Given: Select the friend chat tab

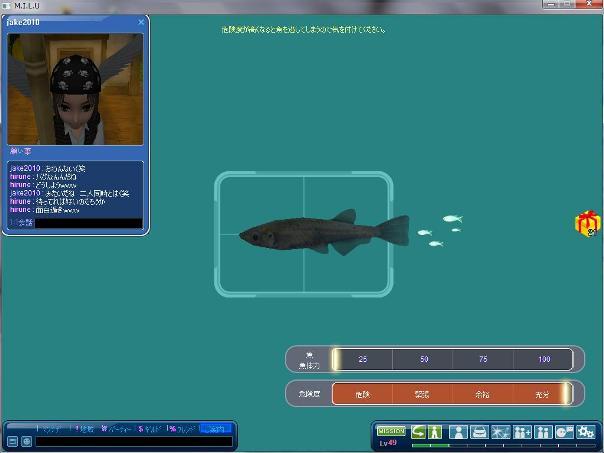Looking at the screenshot, I should (x=181, y=428).
